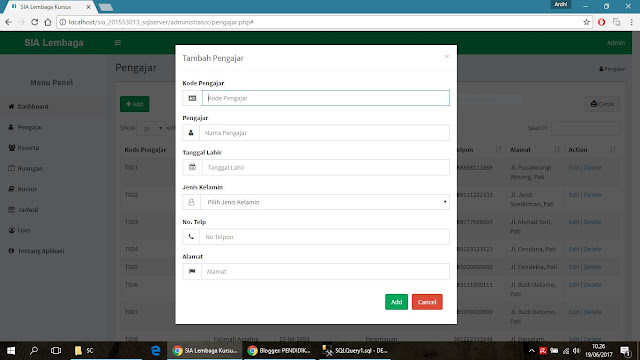Bookmark this page with star icon
640x360 pixels.
tap(587, 22)
